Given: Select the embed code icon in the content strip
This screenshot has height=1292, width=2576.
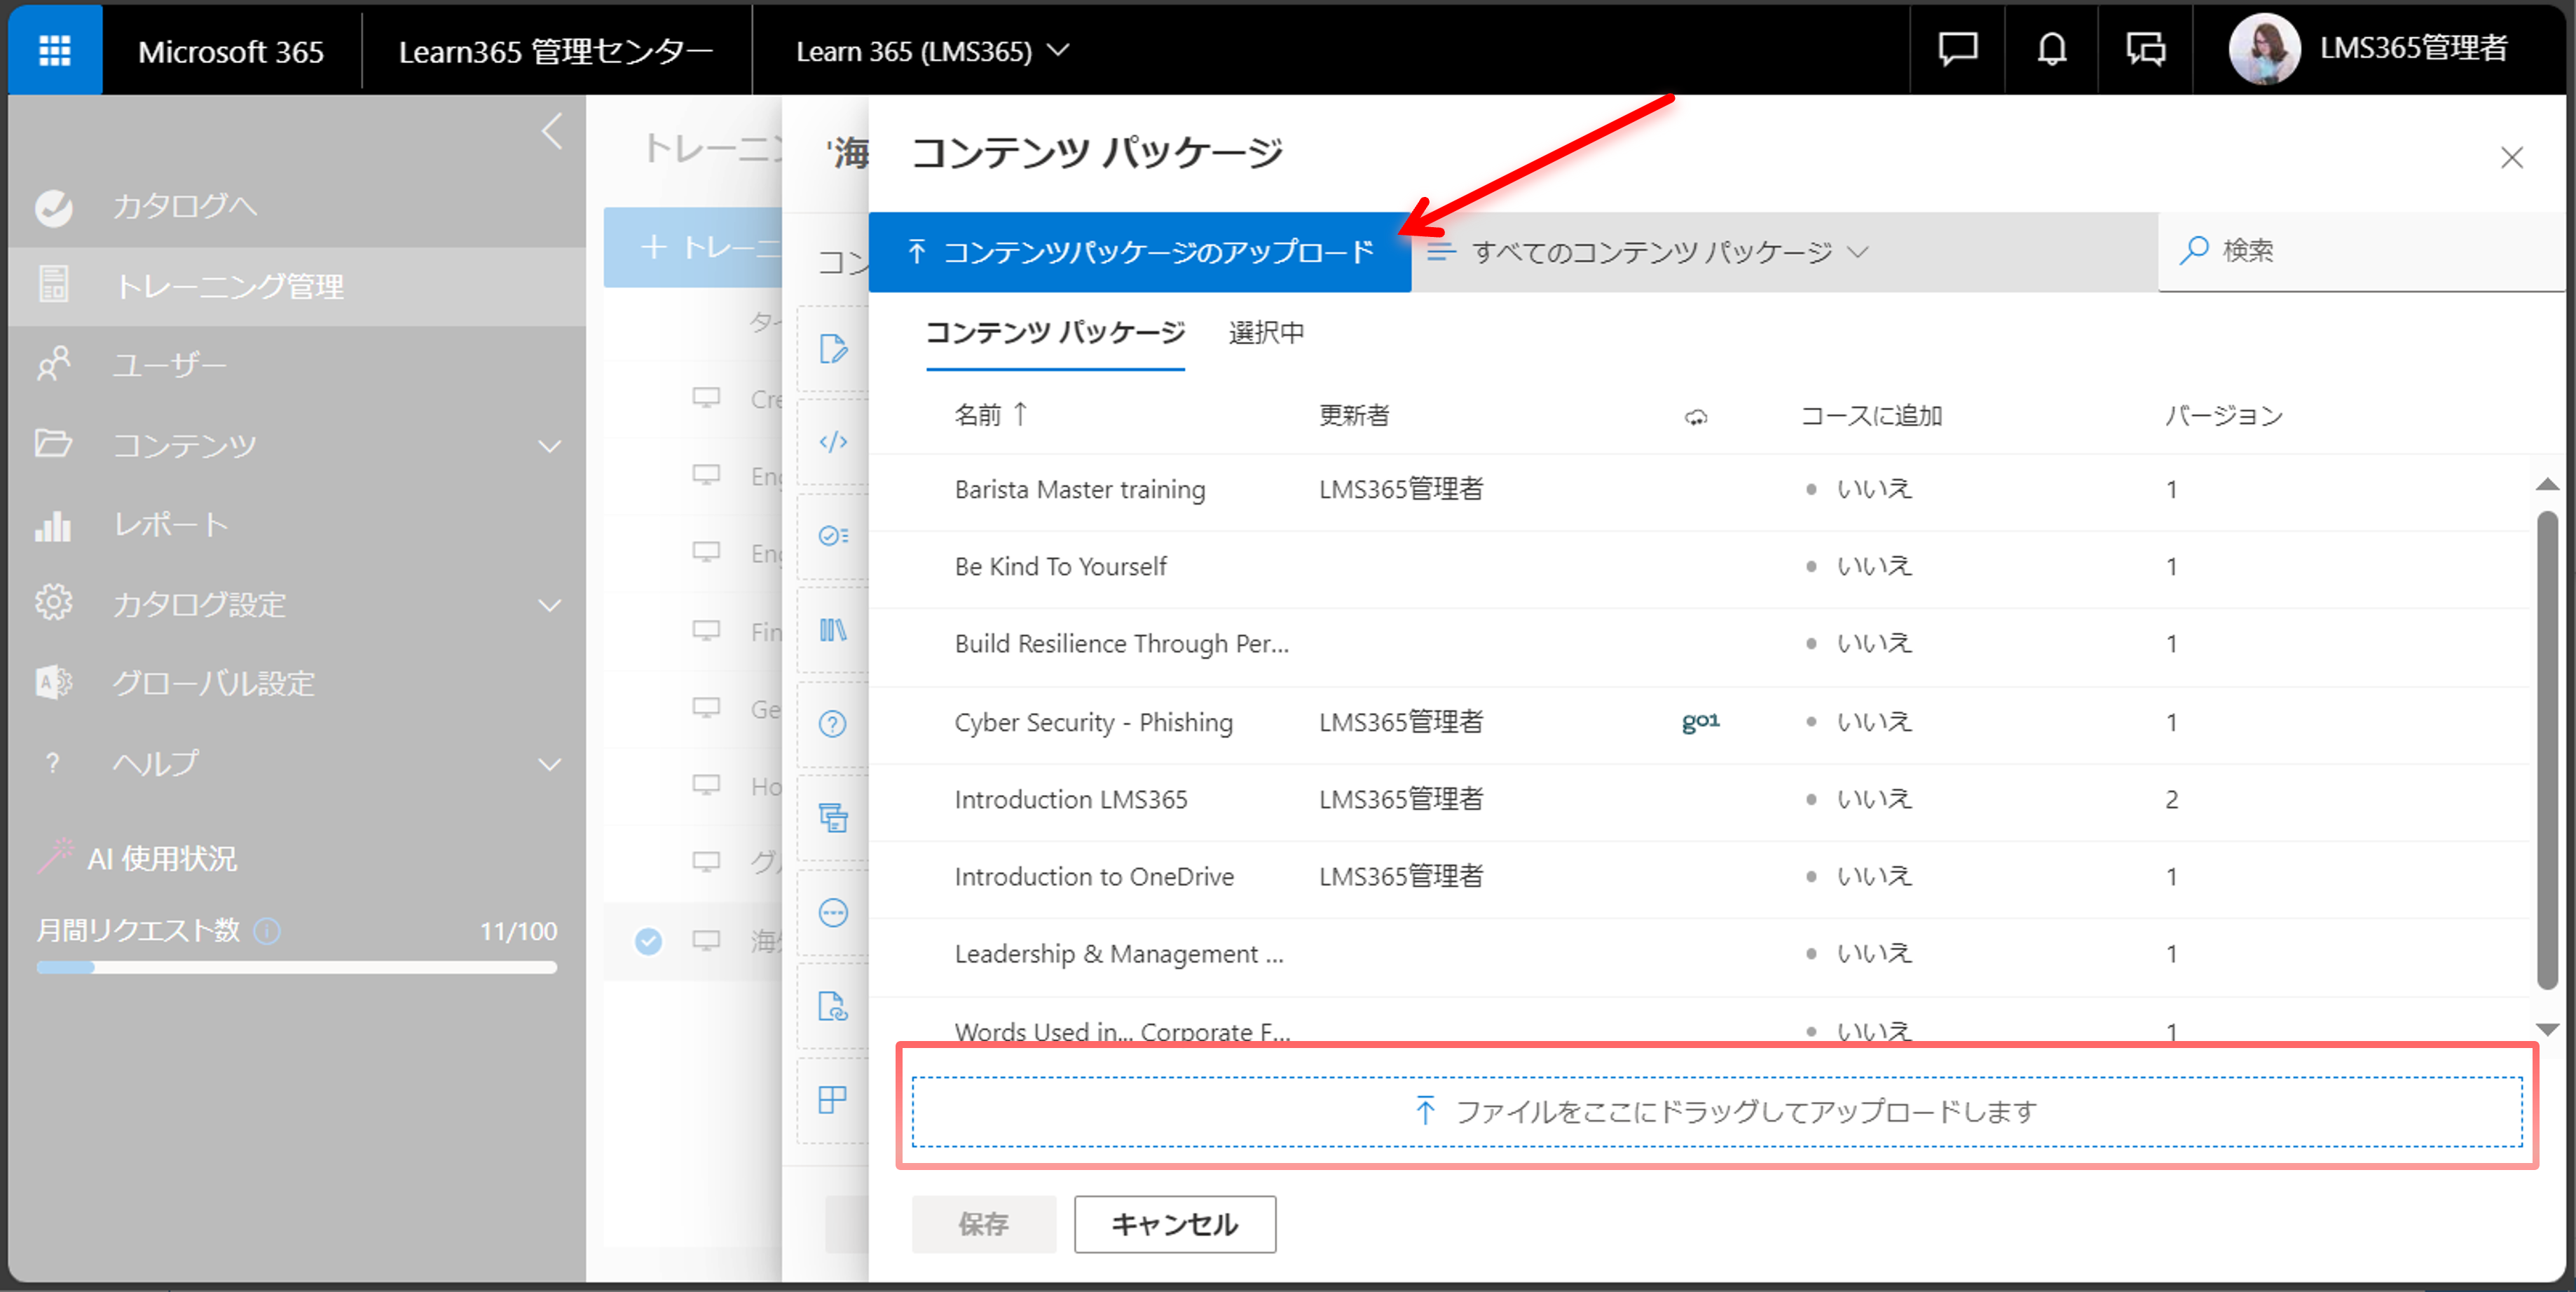Looking at the screenshot, I should tap(833, 442).
